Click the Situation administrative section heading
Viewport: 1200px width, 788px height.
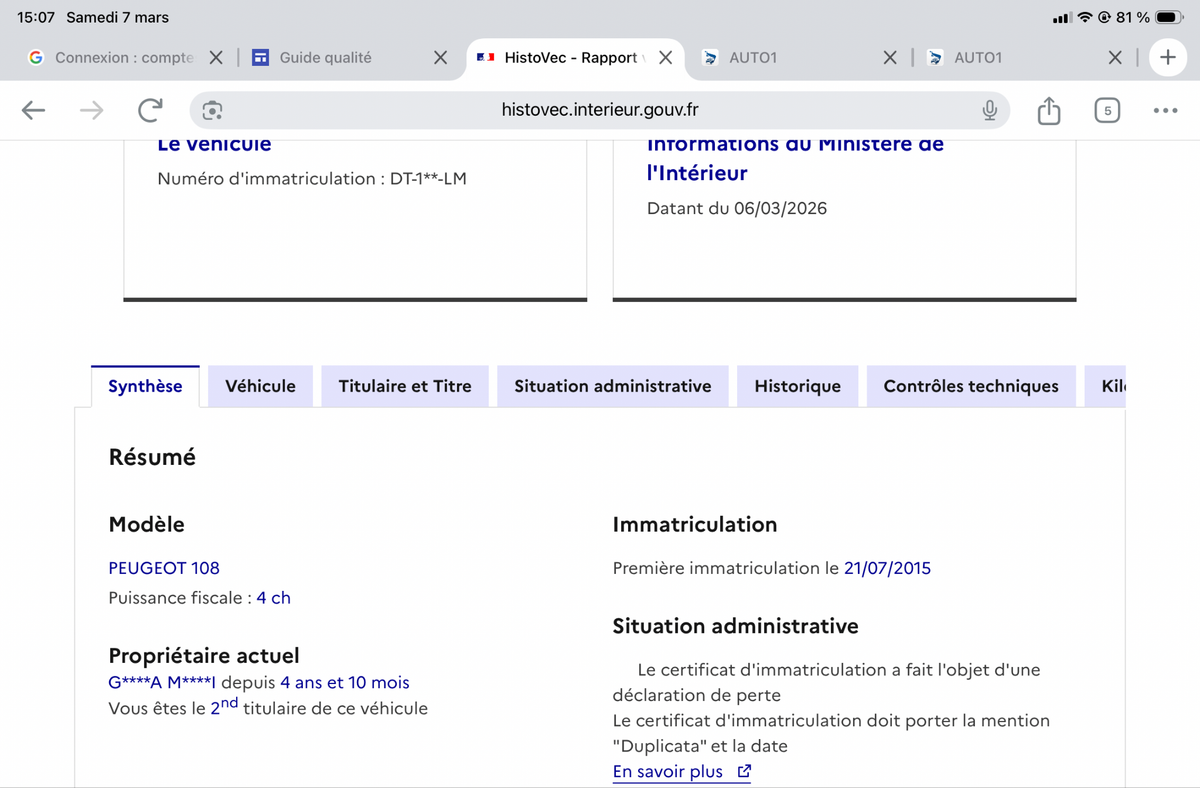coord(735,626)
